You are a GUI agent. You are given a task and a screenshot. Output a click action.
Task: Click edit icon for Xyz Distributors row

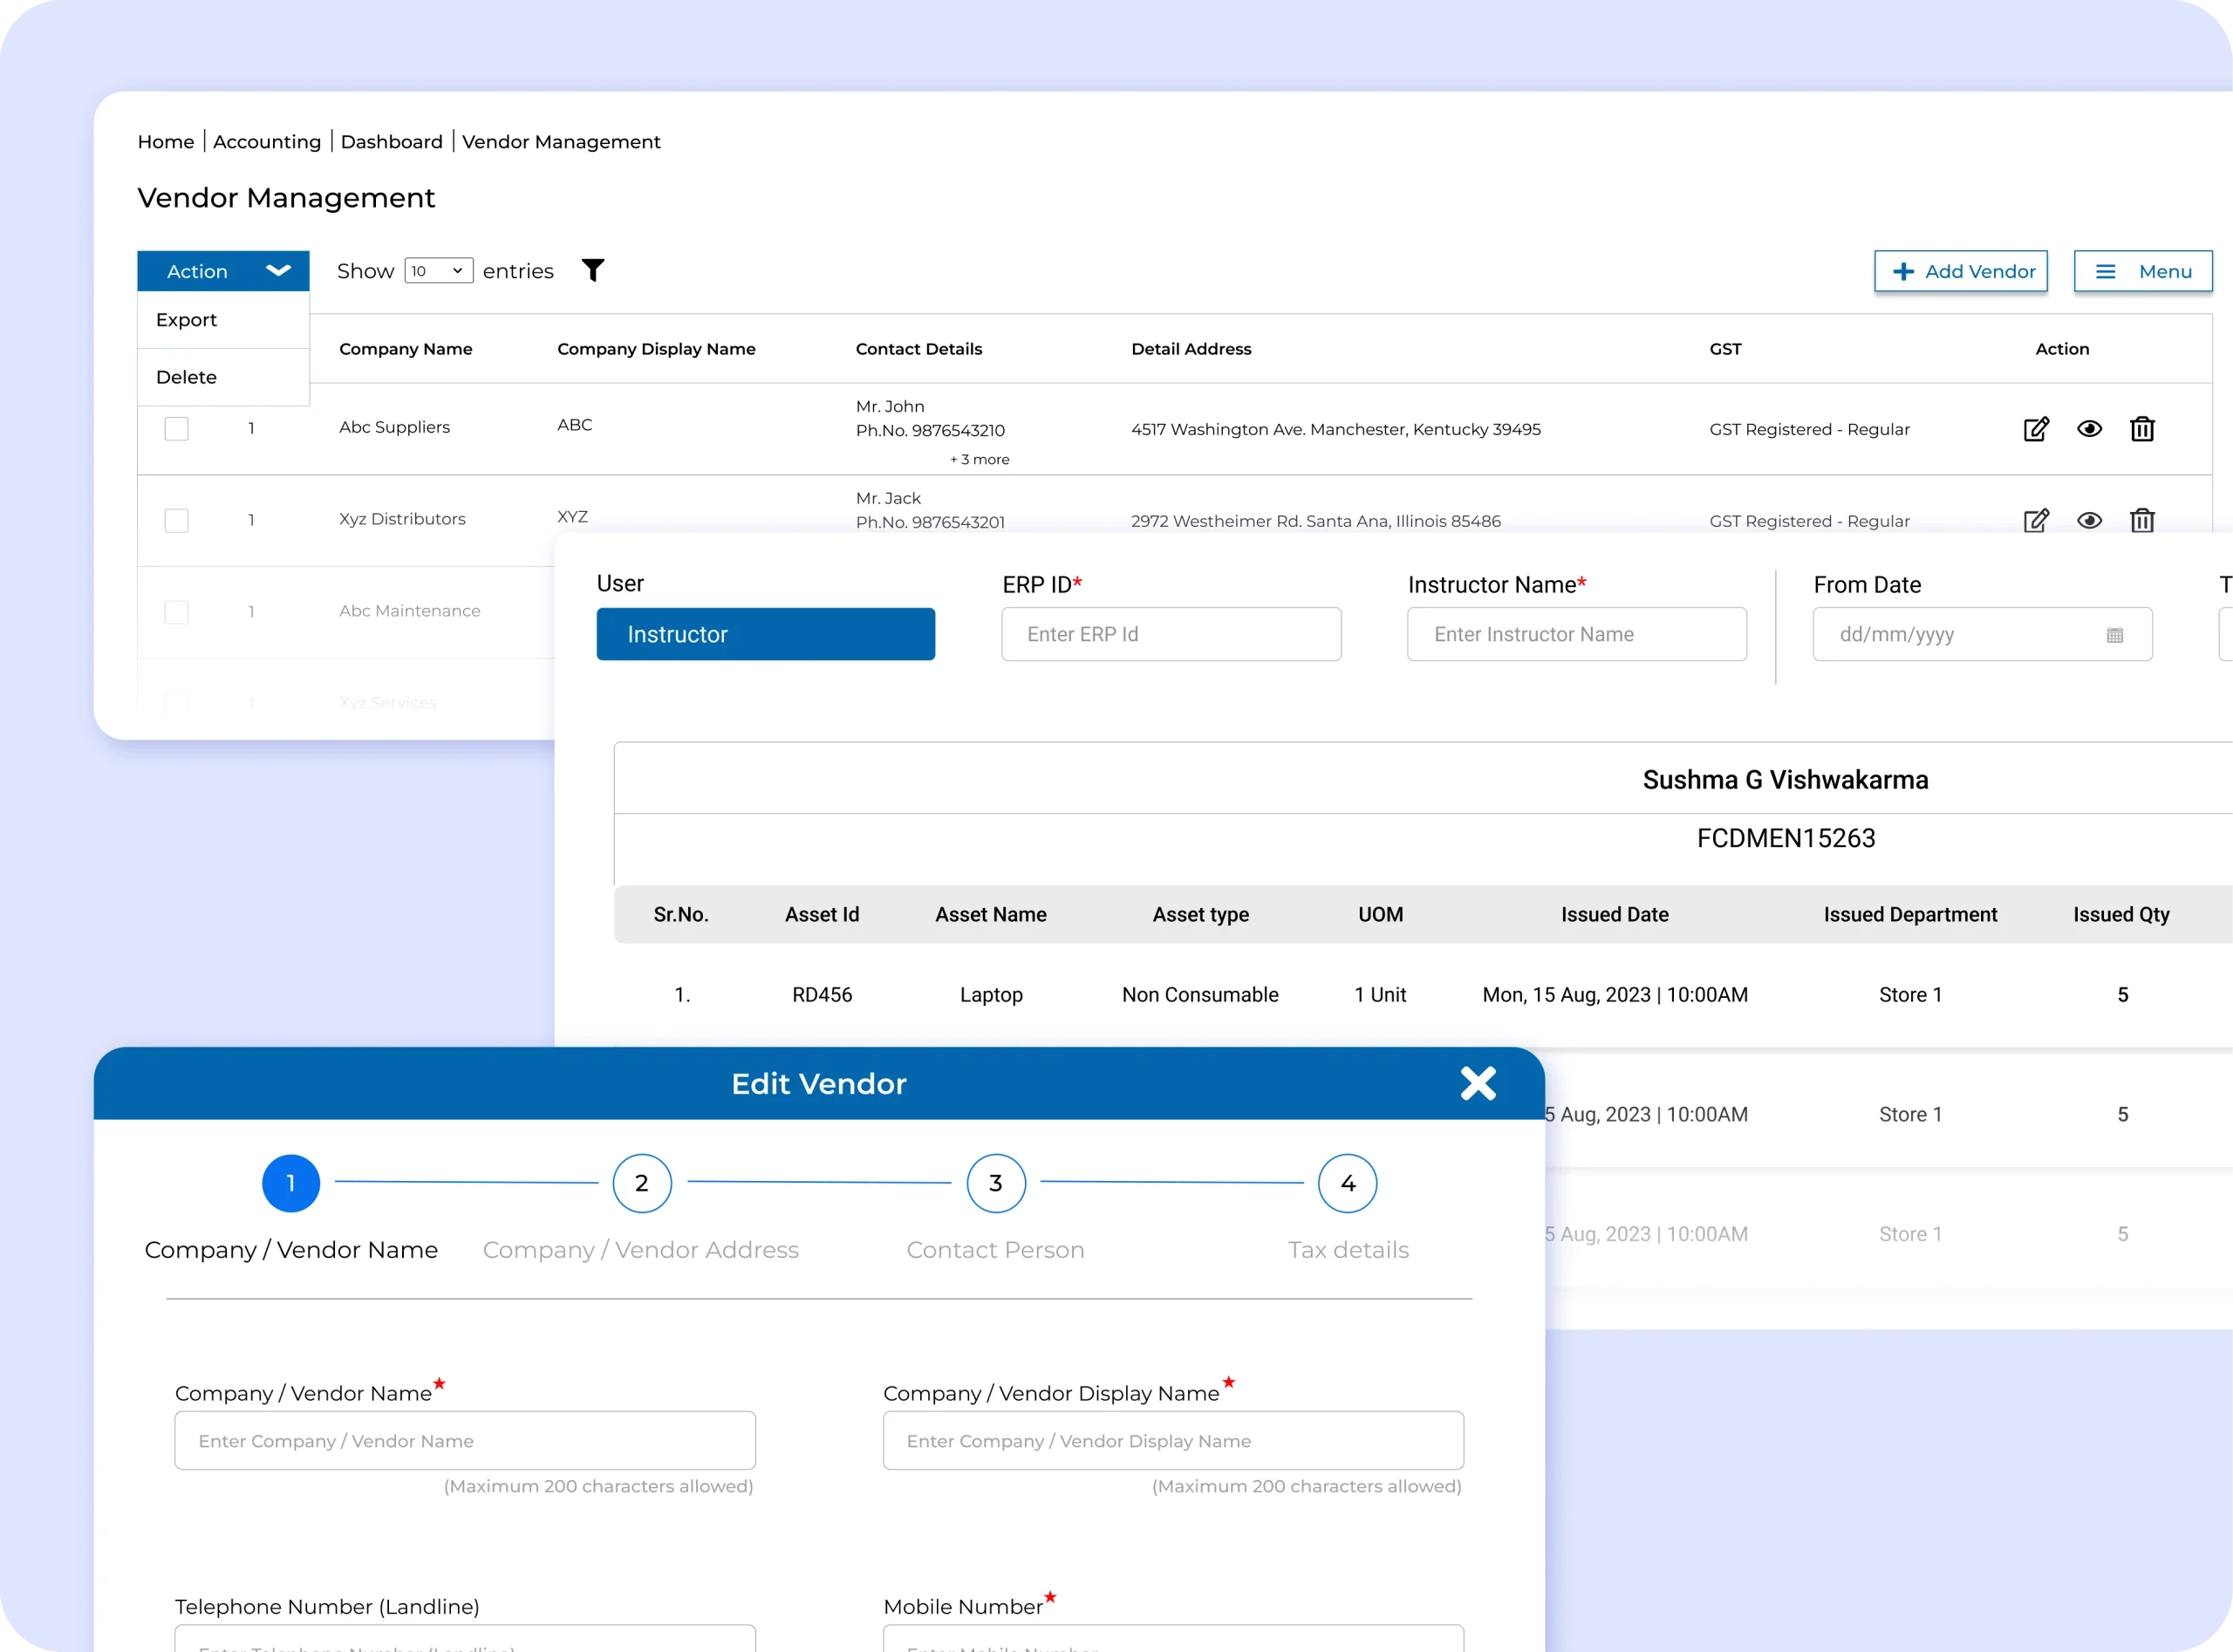tap(2036, 520)
